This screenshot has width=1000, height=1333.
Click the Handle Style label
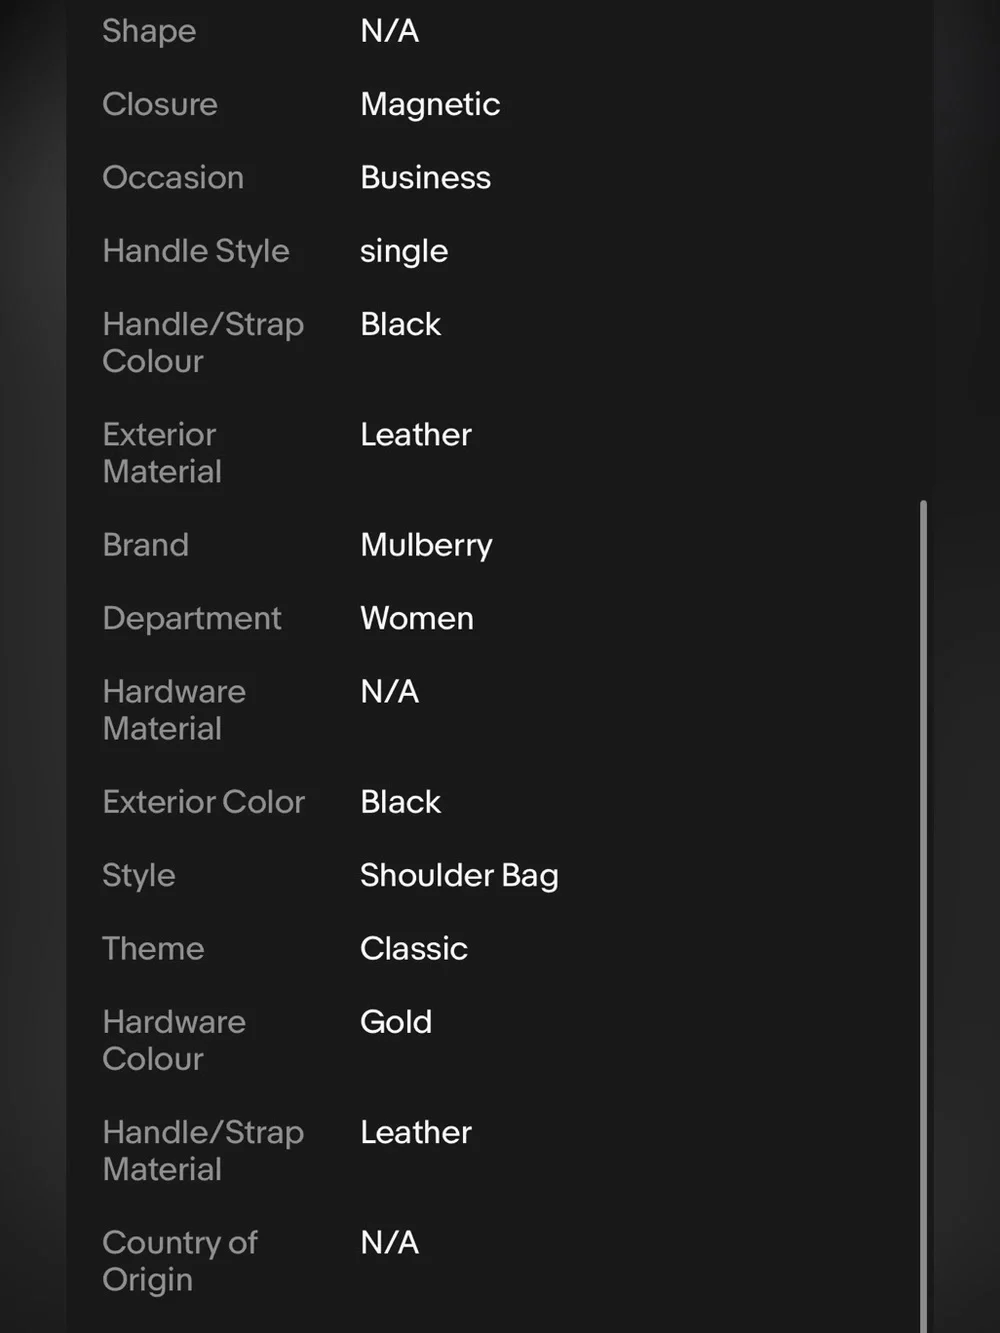196,251
